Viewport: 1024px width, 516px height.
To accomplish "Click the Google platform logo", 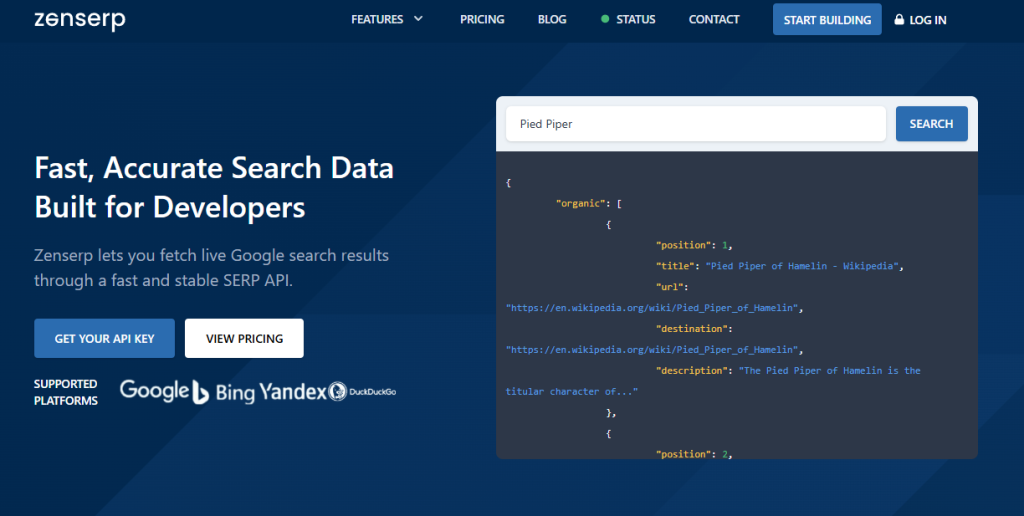I will click(155, 391).
